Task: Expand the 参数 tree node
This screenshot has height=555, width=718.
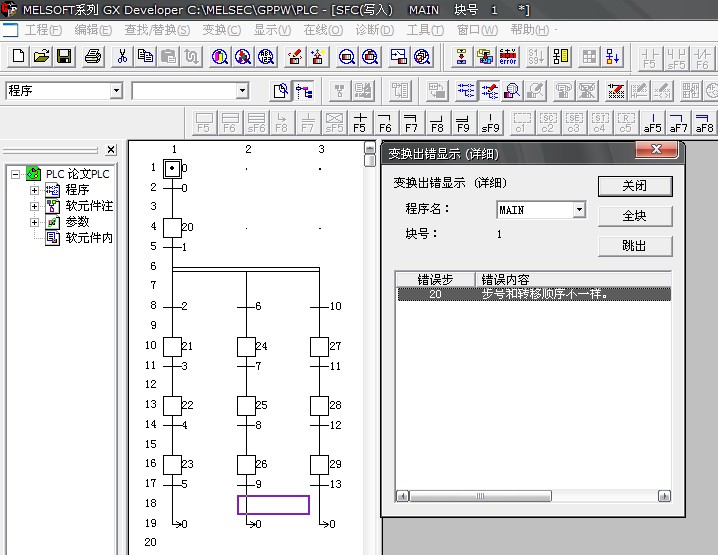Action: [35, 222]
